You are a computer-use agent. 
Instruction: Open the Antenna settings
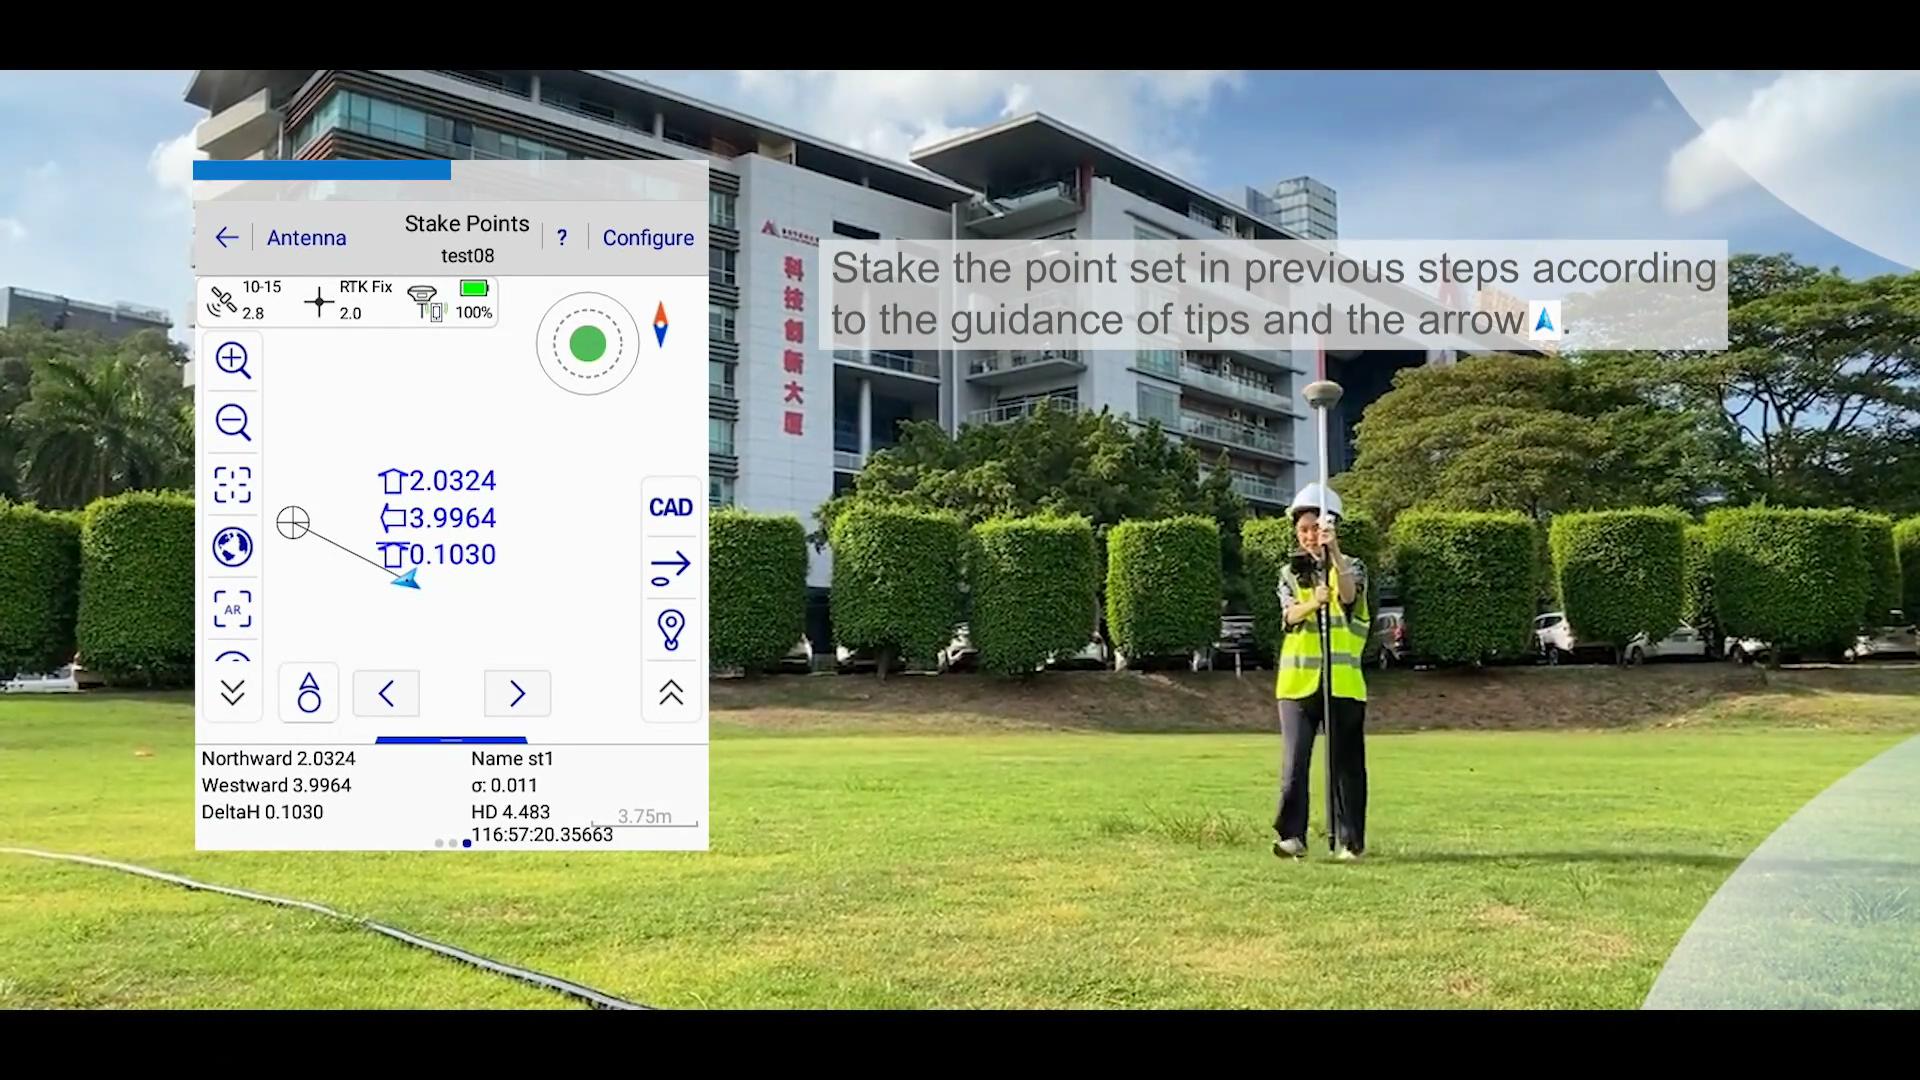point(306,238)
